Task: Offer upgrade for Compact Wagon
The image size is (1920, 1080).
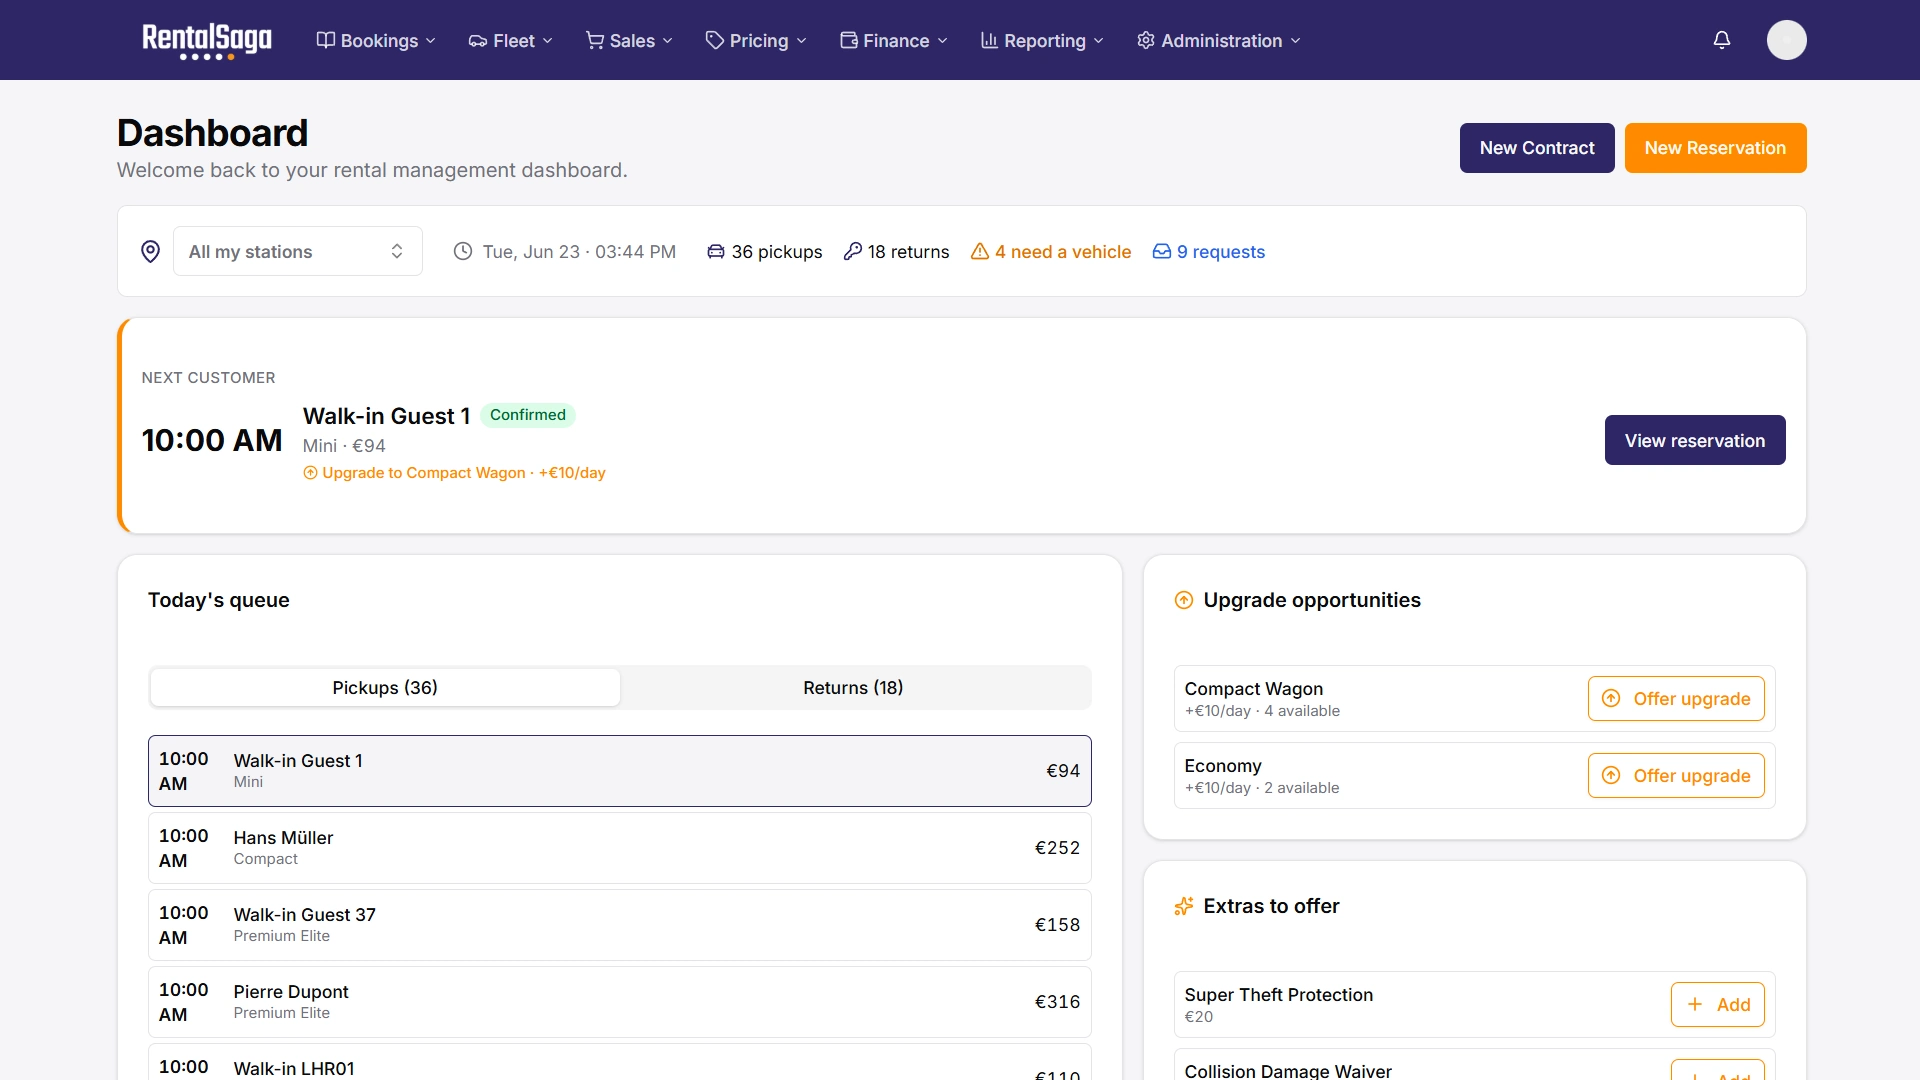Action: click(1676, 699)
